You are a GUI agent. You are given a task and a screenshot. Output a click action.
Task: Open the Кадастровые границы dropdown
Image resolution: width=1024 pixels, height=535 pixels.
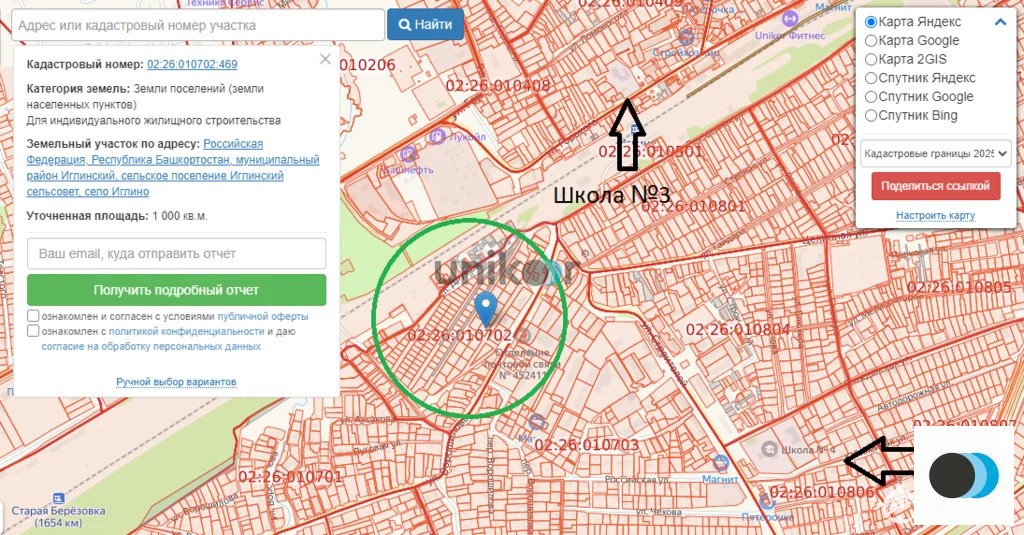(935, 154)
